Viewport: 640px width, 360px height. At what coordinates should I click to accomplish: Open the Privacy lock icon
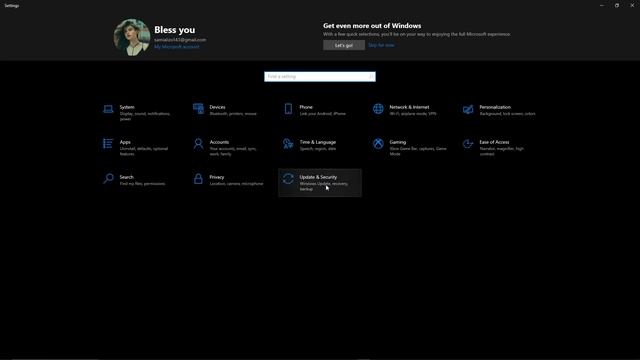click(198, 179)
